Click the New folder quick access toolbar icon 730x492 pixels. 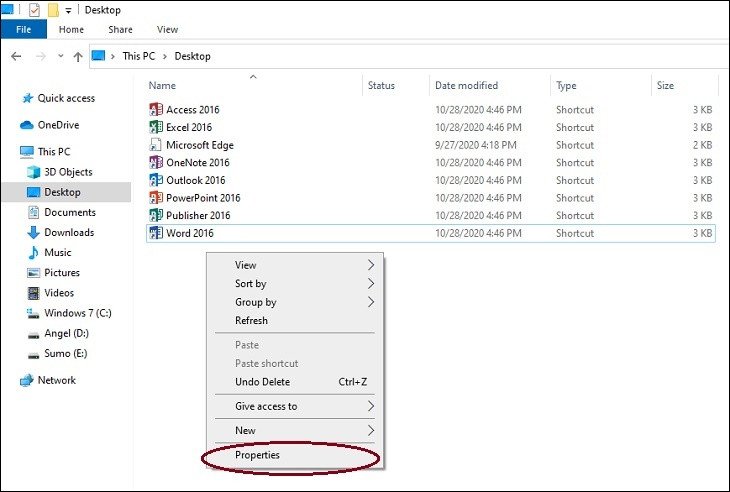54,9
